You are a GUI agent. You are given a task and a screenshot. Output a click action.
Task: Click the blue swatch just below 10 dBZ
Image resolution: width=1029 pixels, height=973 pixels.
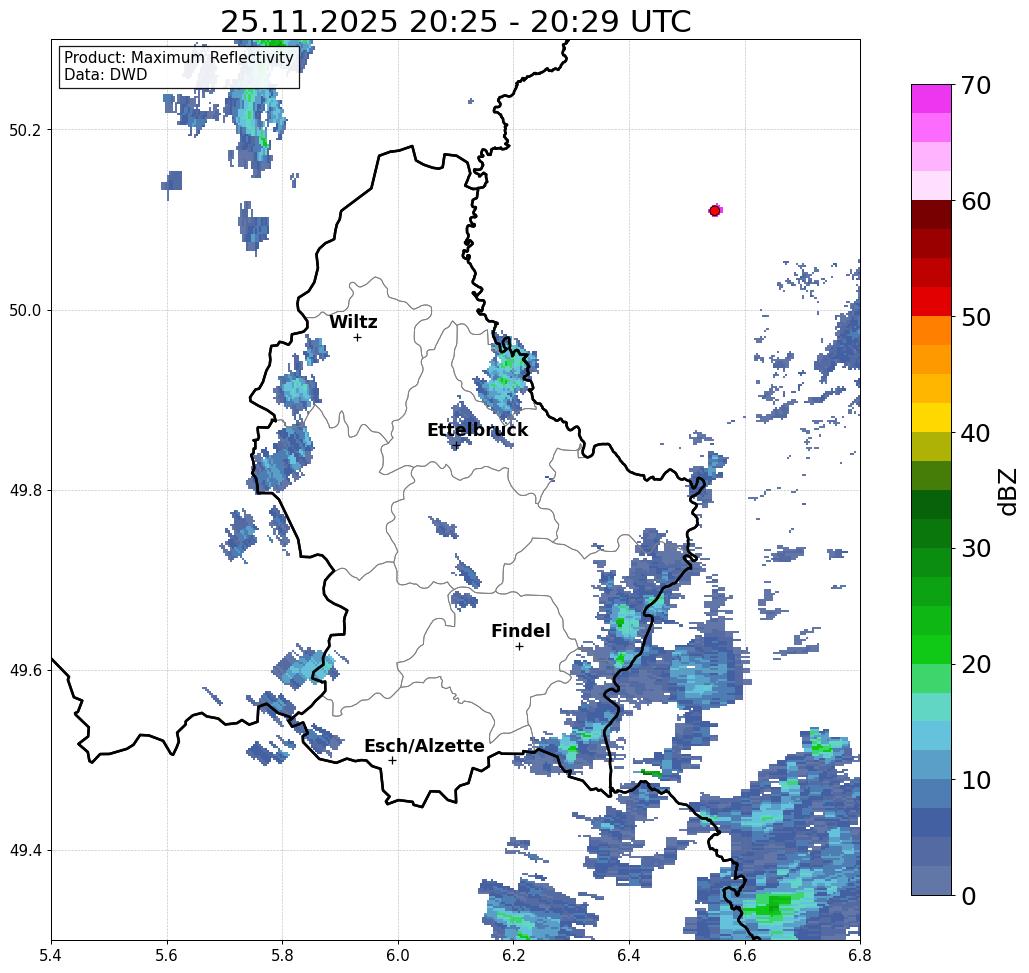click(x=931, y=793)
